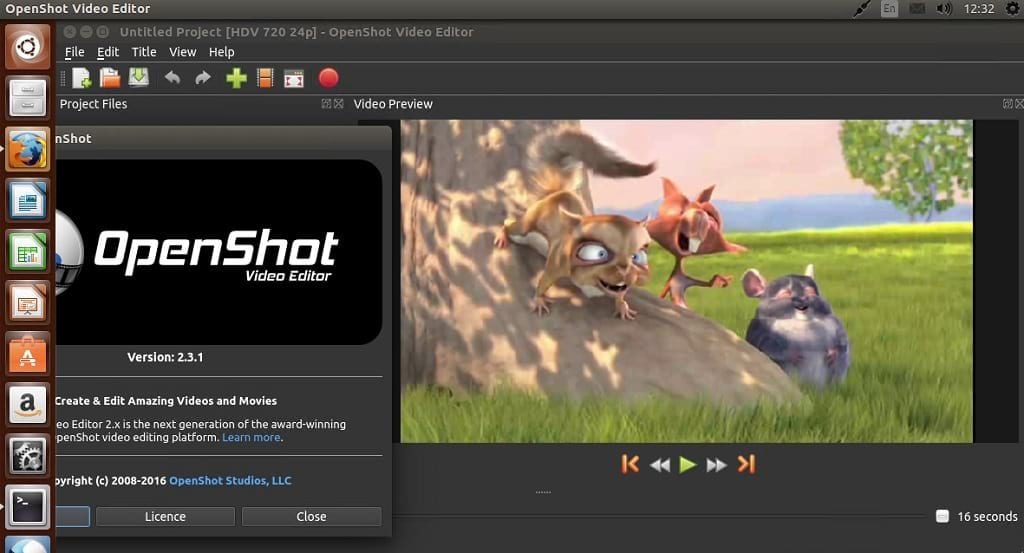This screenshot has width=1024, height=553.
Task: Open the OpenShot Studios, LLC link
Action: click(230, 481)
